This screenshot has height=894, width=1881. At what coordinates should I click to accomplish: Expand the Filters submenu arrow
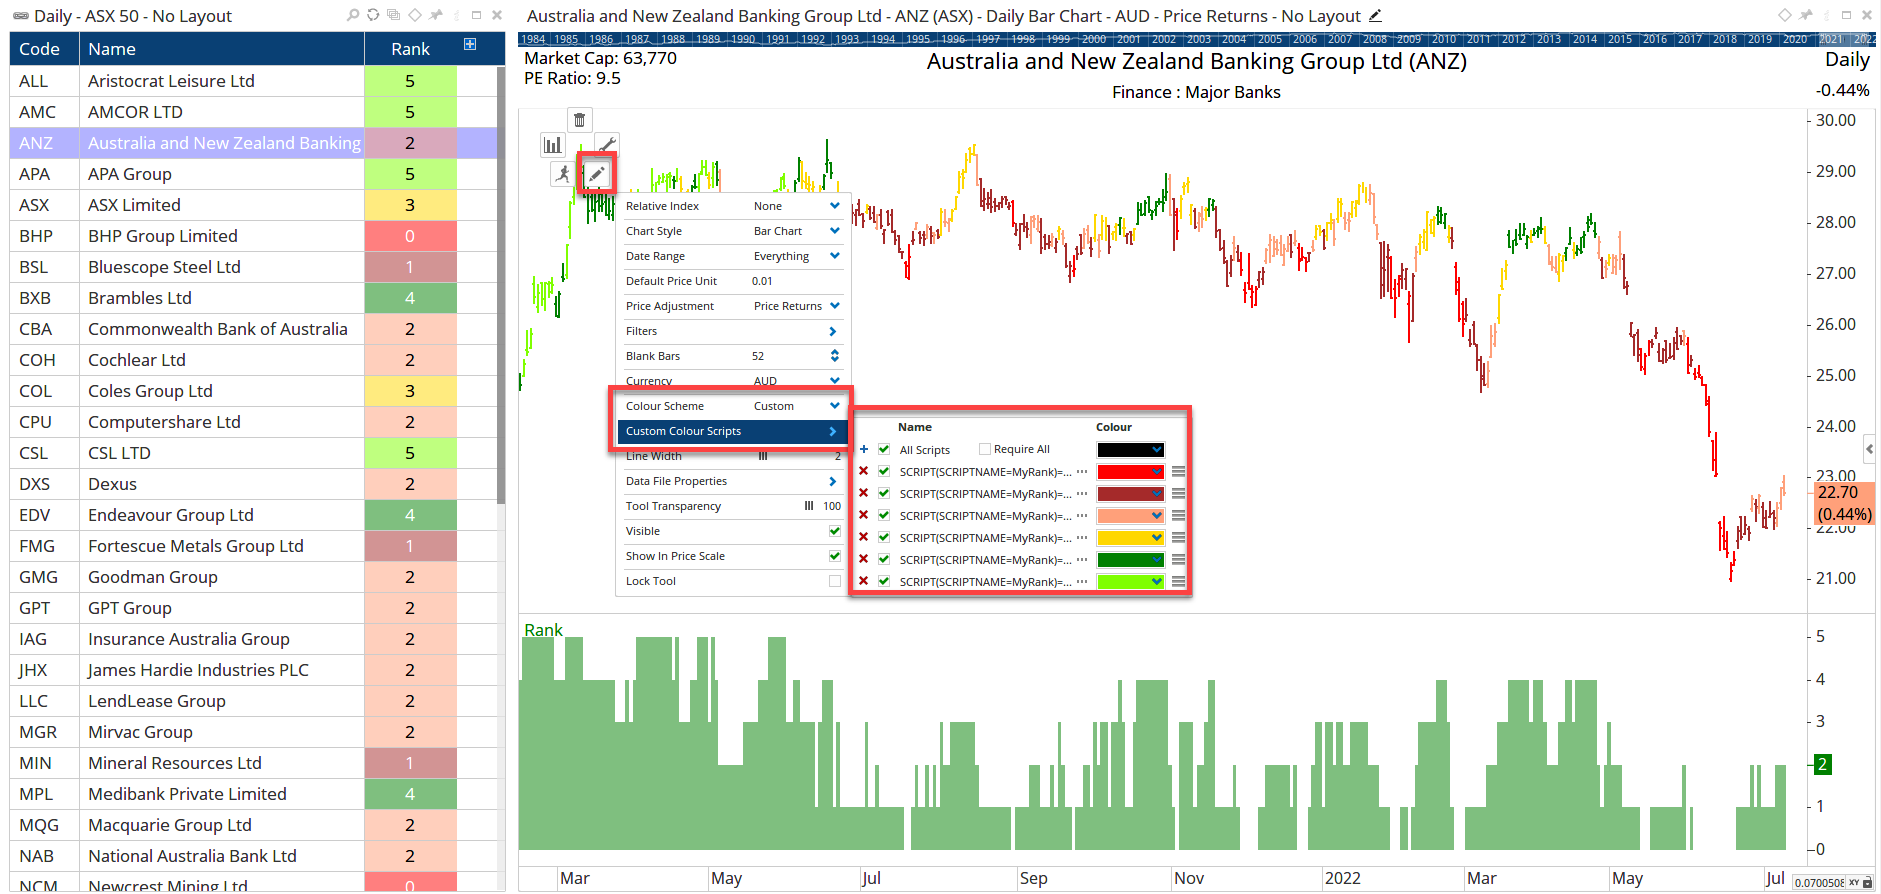click(x=833, y=331)
